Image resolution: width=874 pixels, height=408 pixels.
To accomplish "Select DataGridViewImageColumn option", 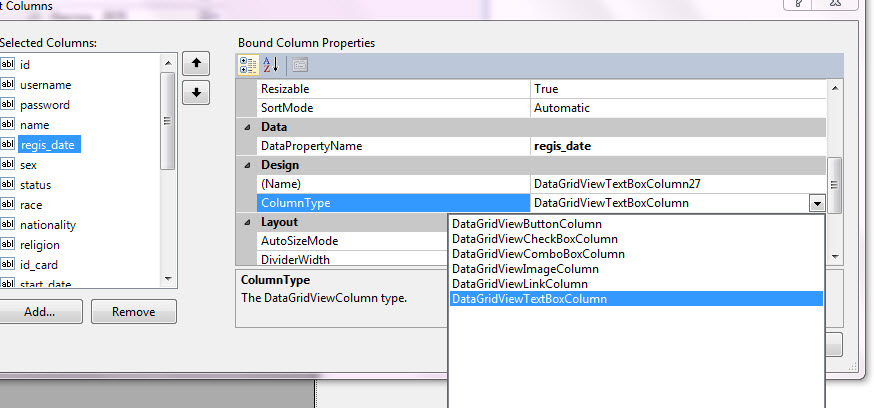I will (525, 269).
